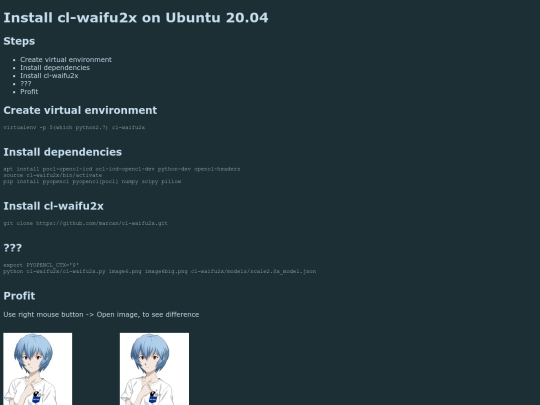Click the virtualenv command code line
The image size is (540, 405).
[74, 127]
